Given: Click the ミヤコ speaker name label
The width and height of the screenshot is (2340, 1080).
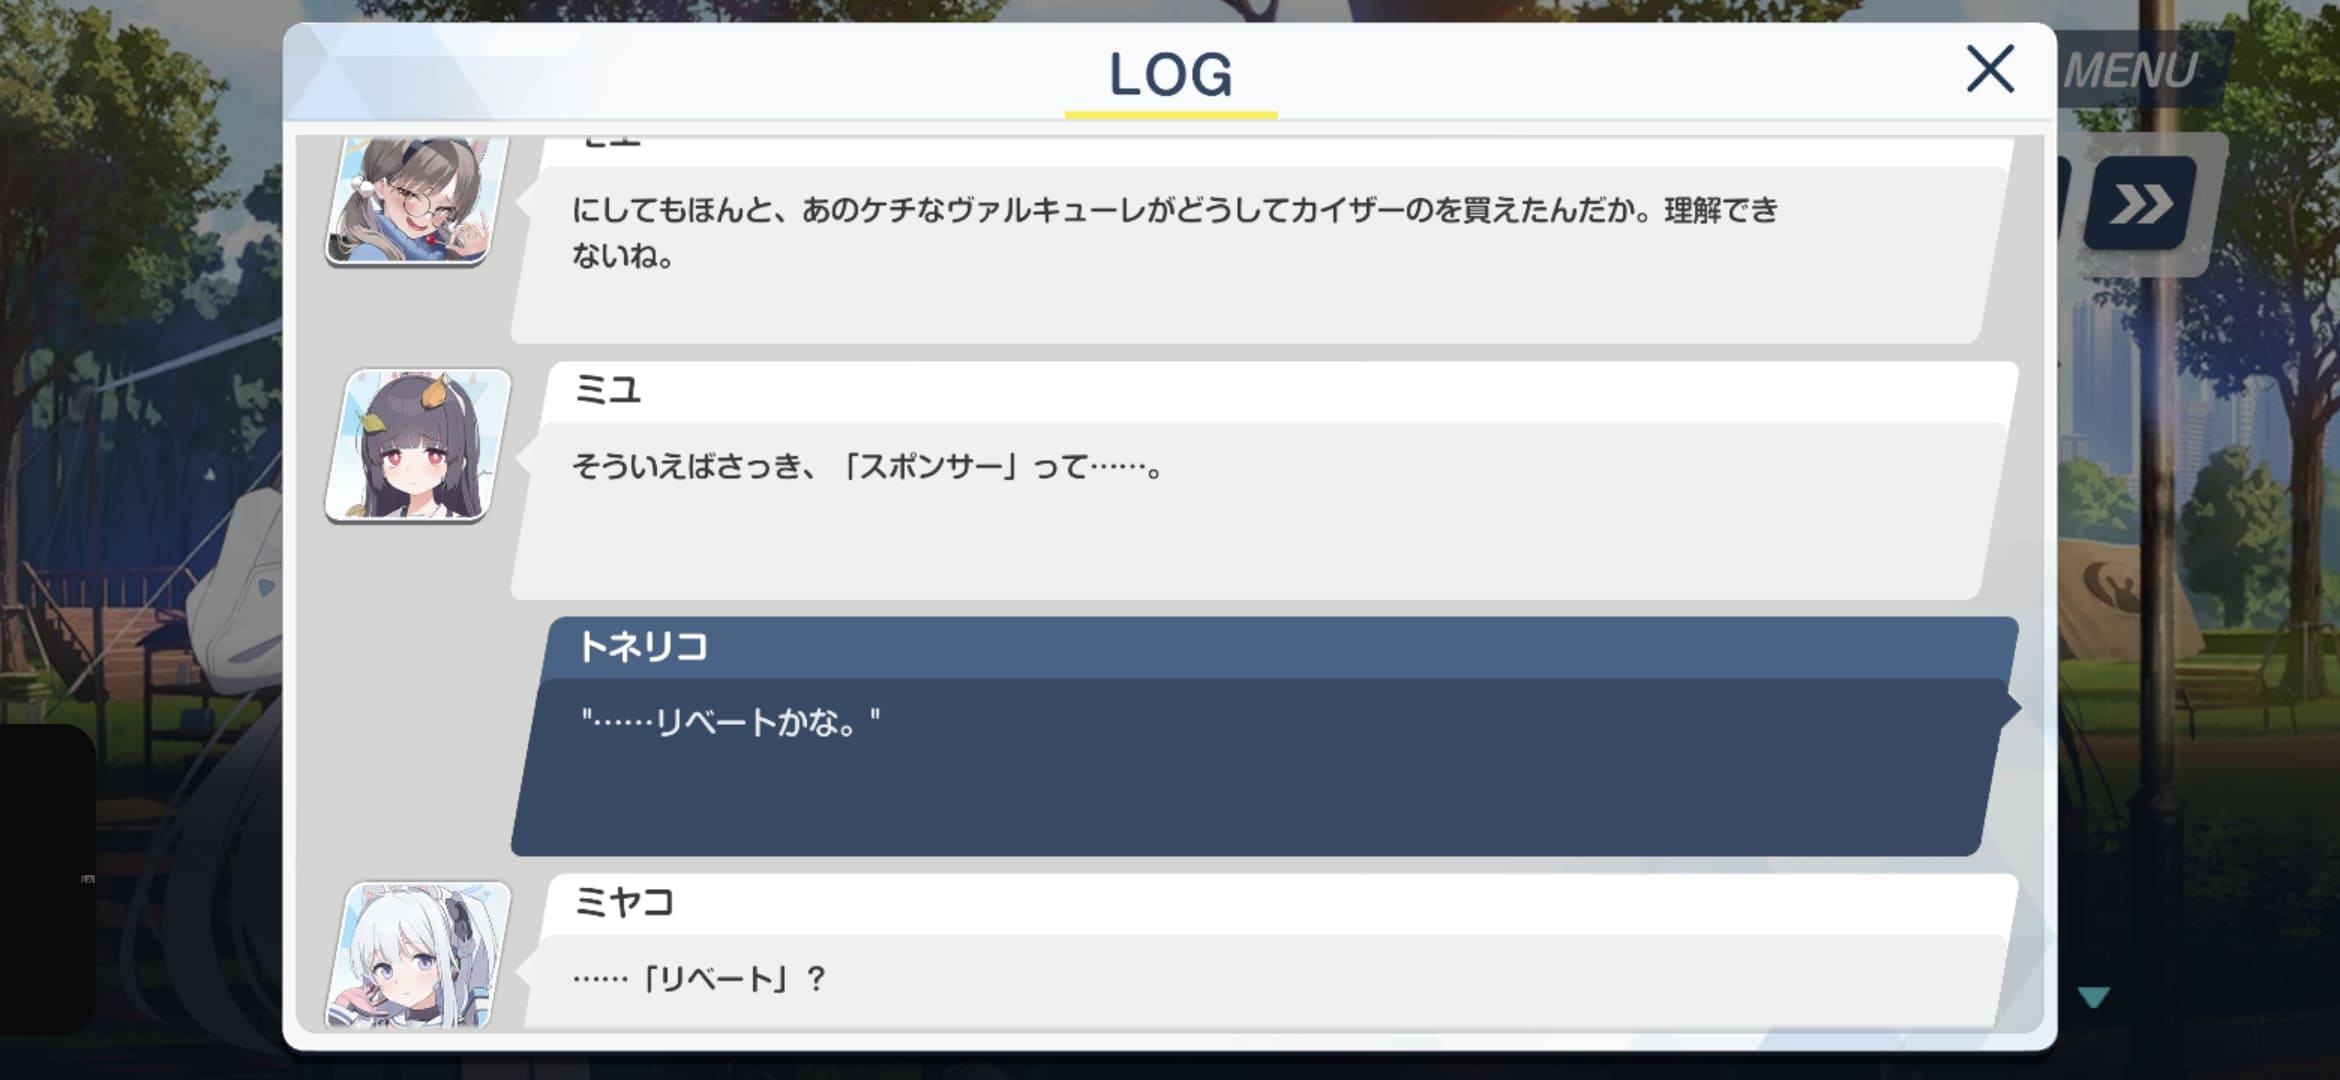Looking at the screenshot, I should [624, 903].
